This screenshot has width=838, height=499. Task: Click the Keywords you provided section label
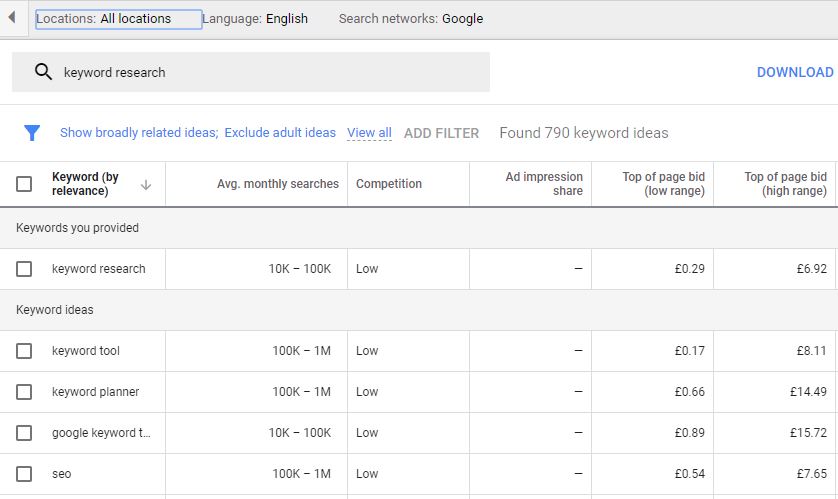[x=77, y=228]
